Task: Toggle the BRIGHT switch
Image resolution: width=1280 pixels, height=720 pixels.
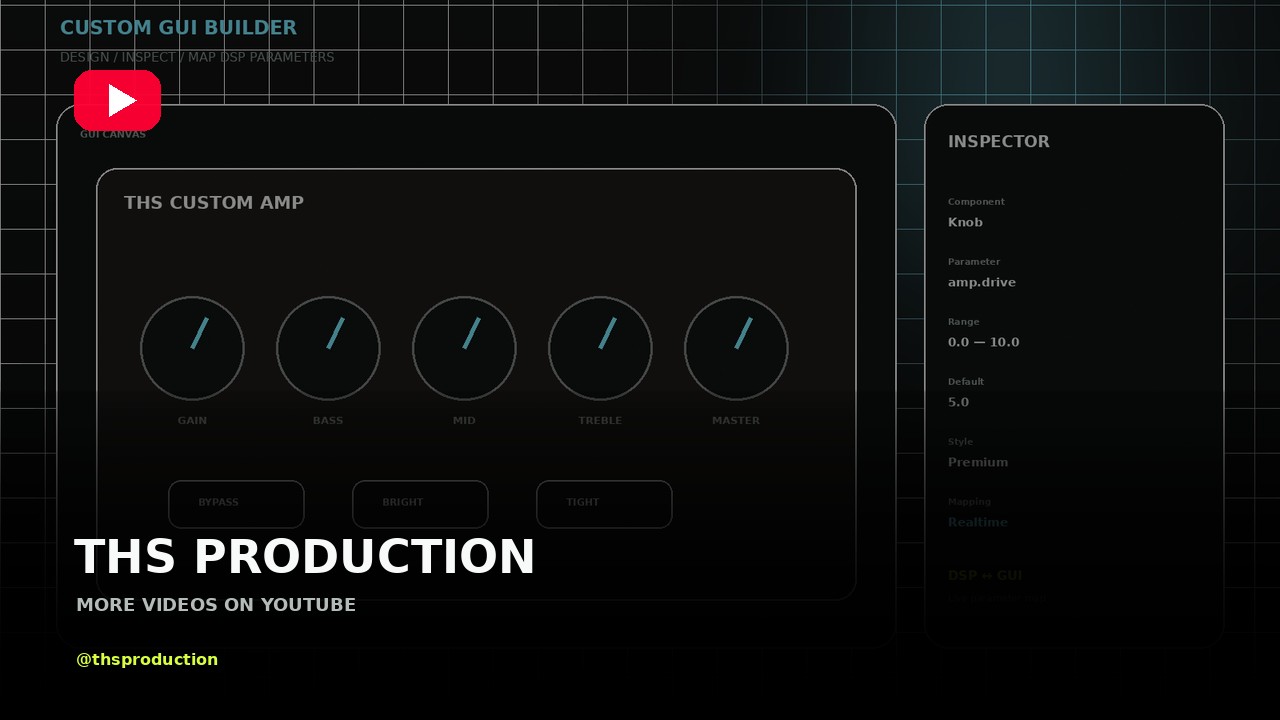Action: pos(420,504)
